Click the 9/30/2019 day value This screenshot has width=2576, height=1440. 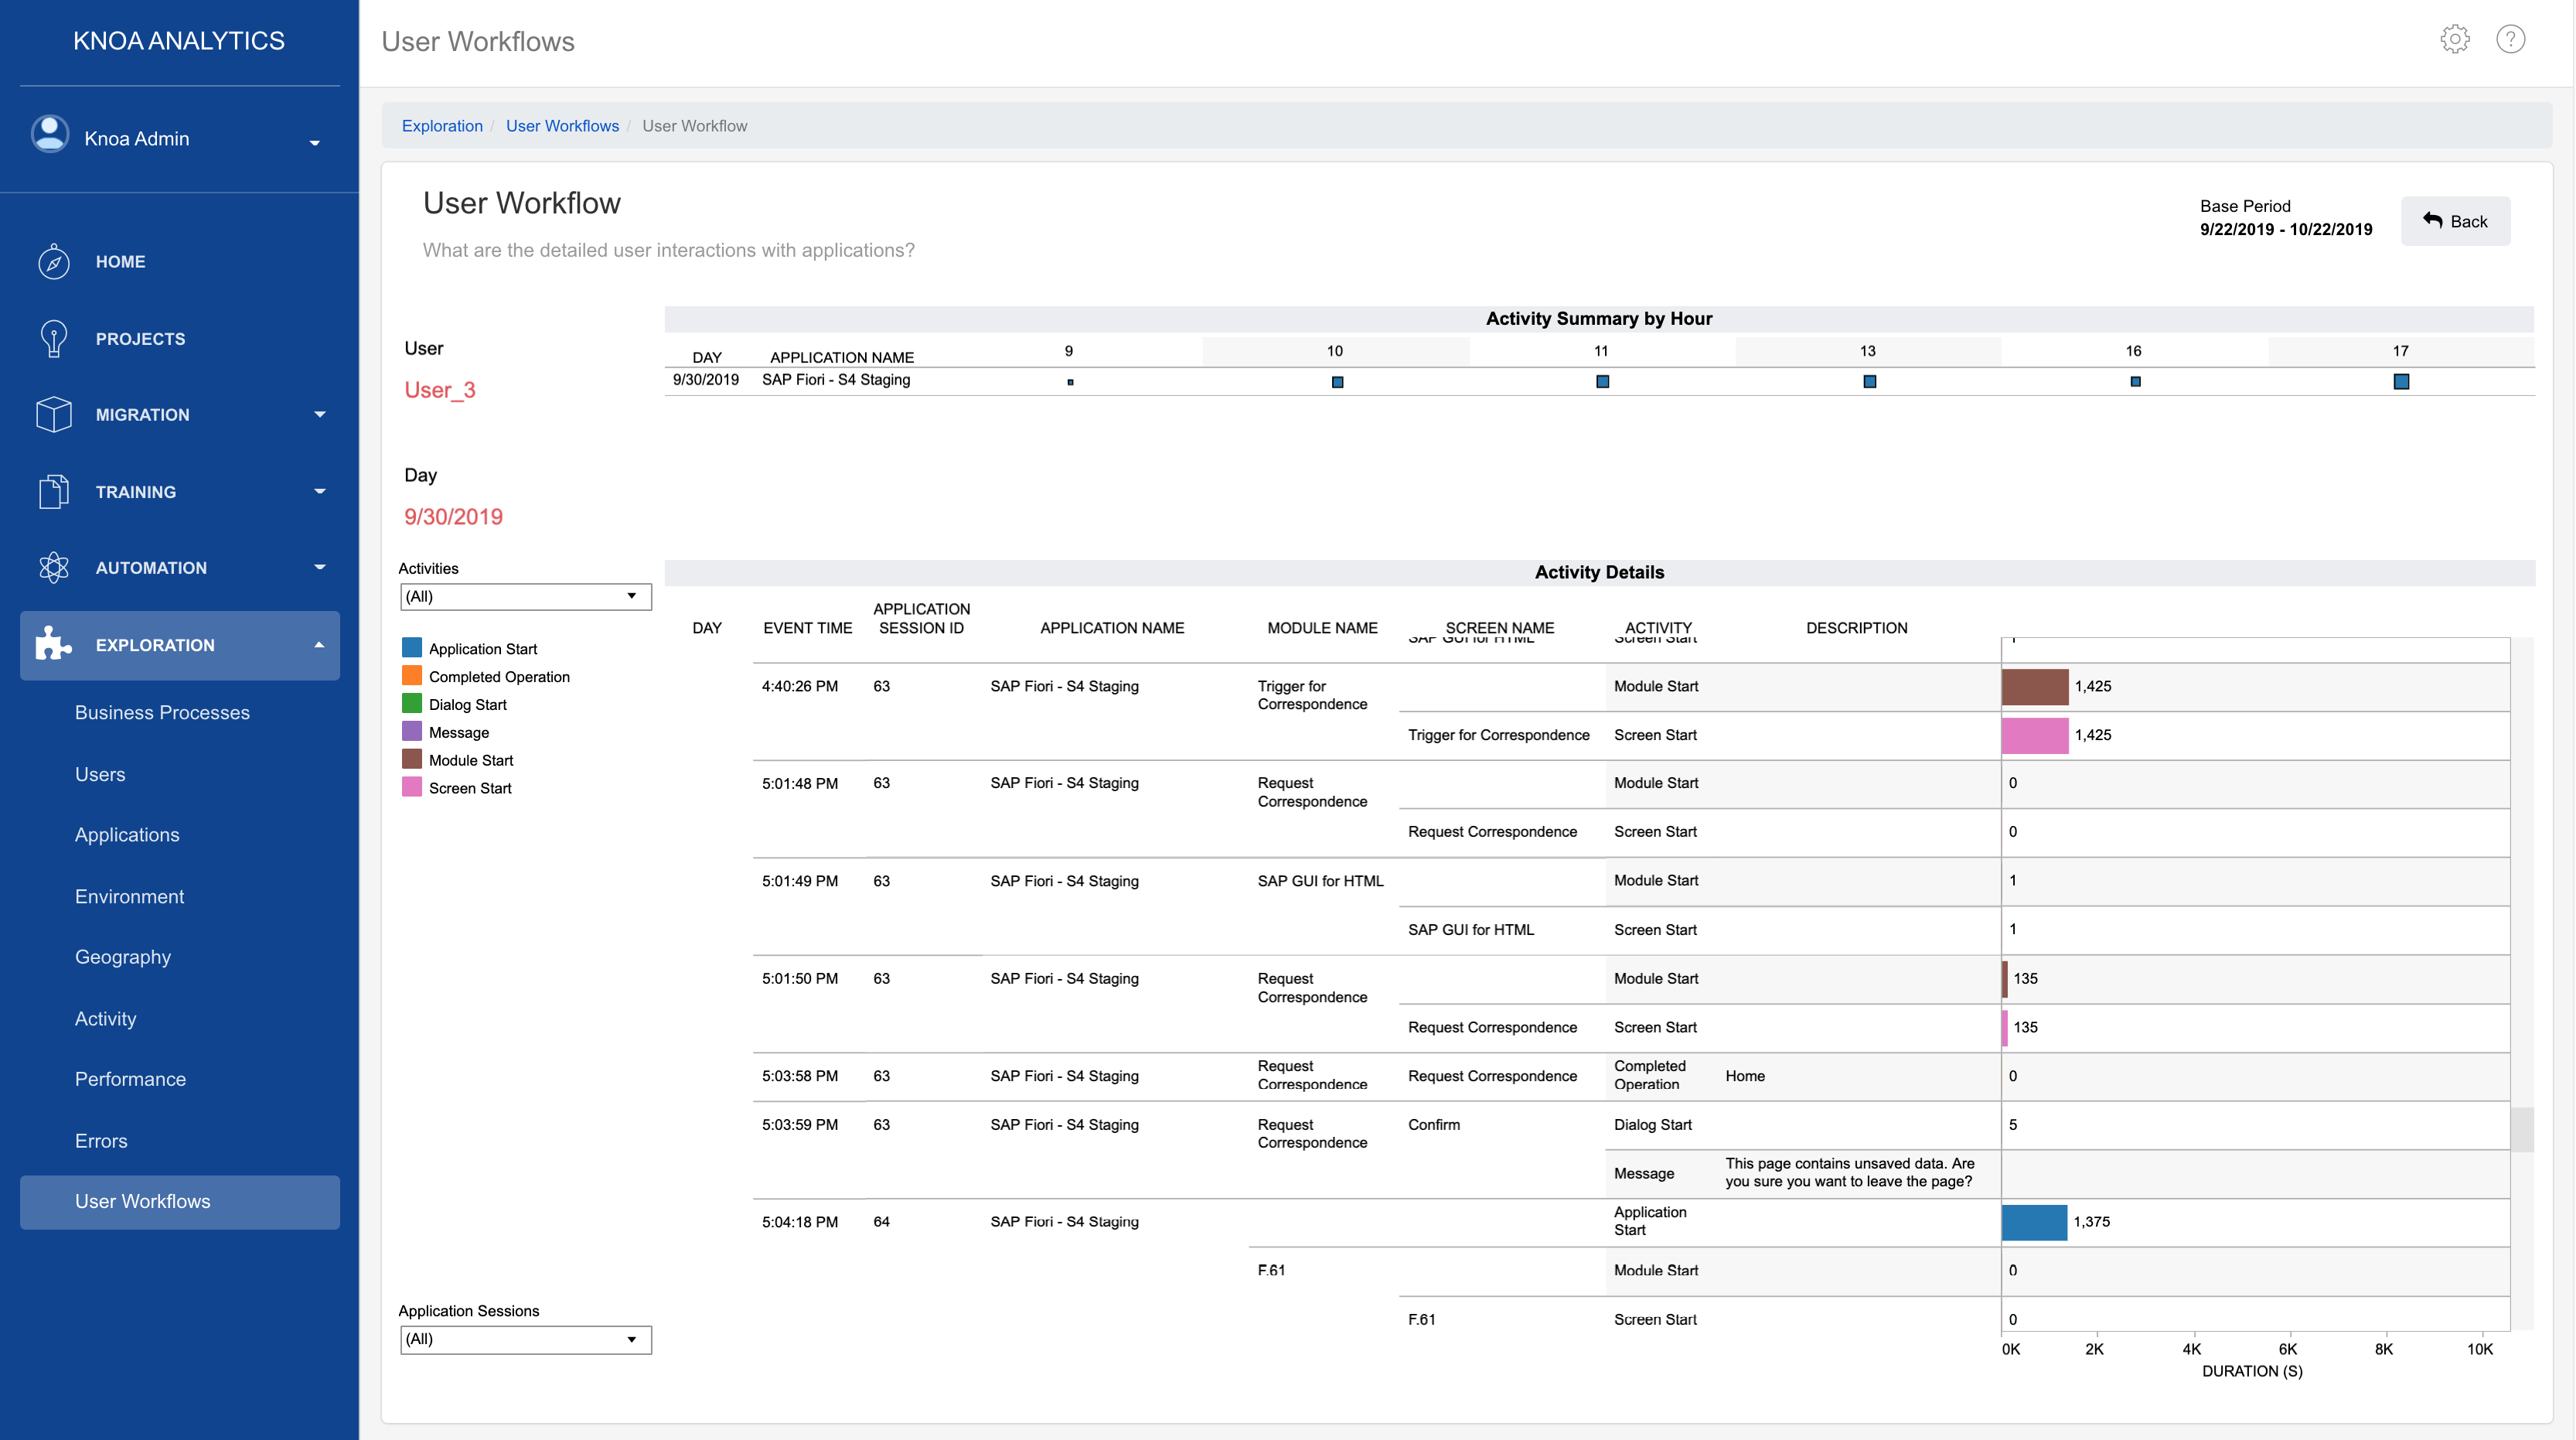(453, 516)
